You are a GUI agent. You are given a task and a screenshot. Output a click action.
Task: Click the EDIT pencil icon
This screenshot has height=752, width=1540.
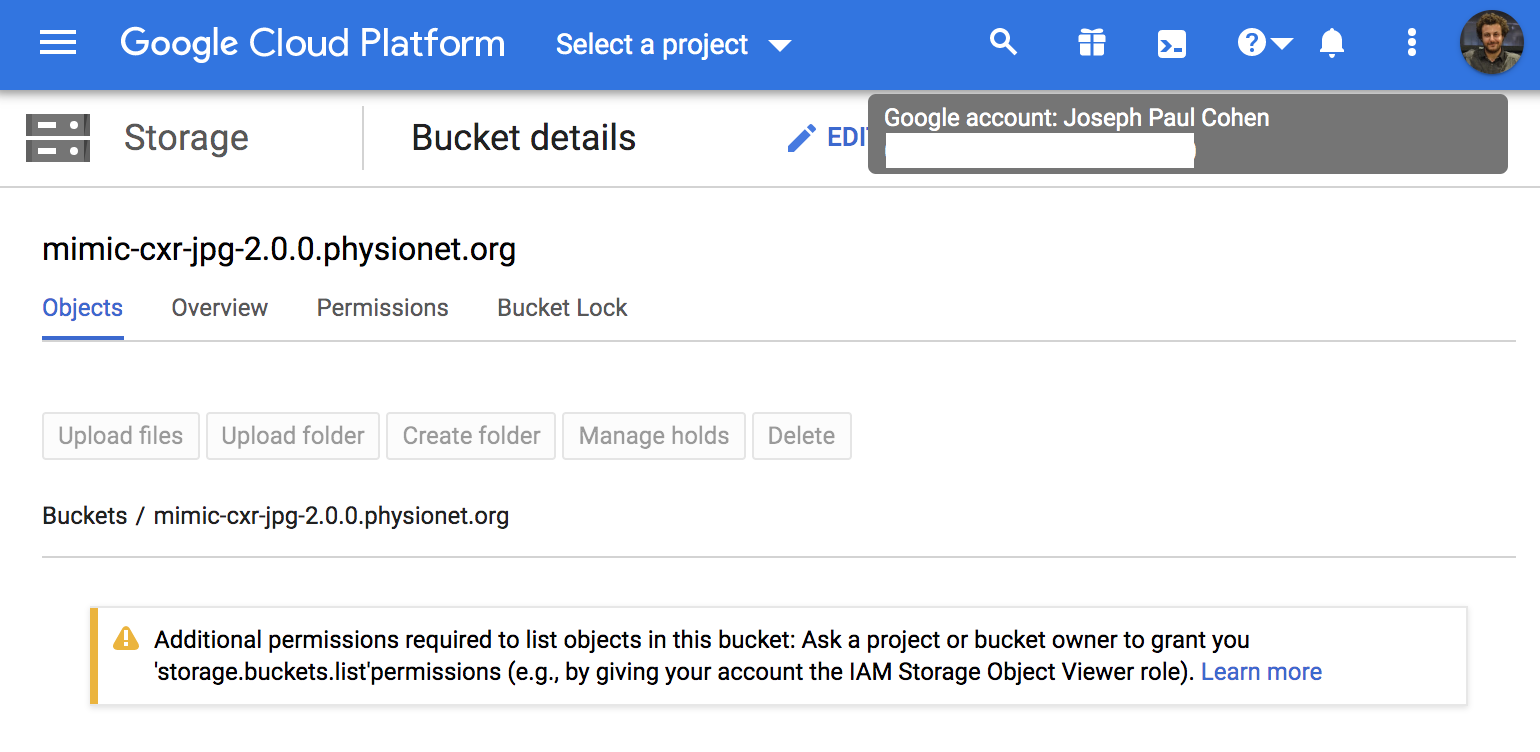(801, 137)
